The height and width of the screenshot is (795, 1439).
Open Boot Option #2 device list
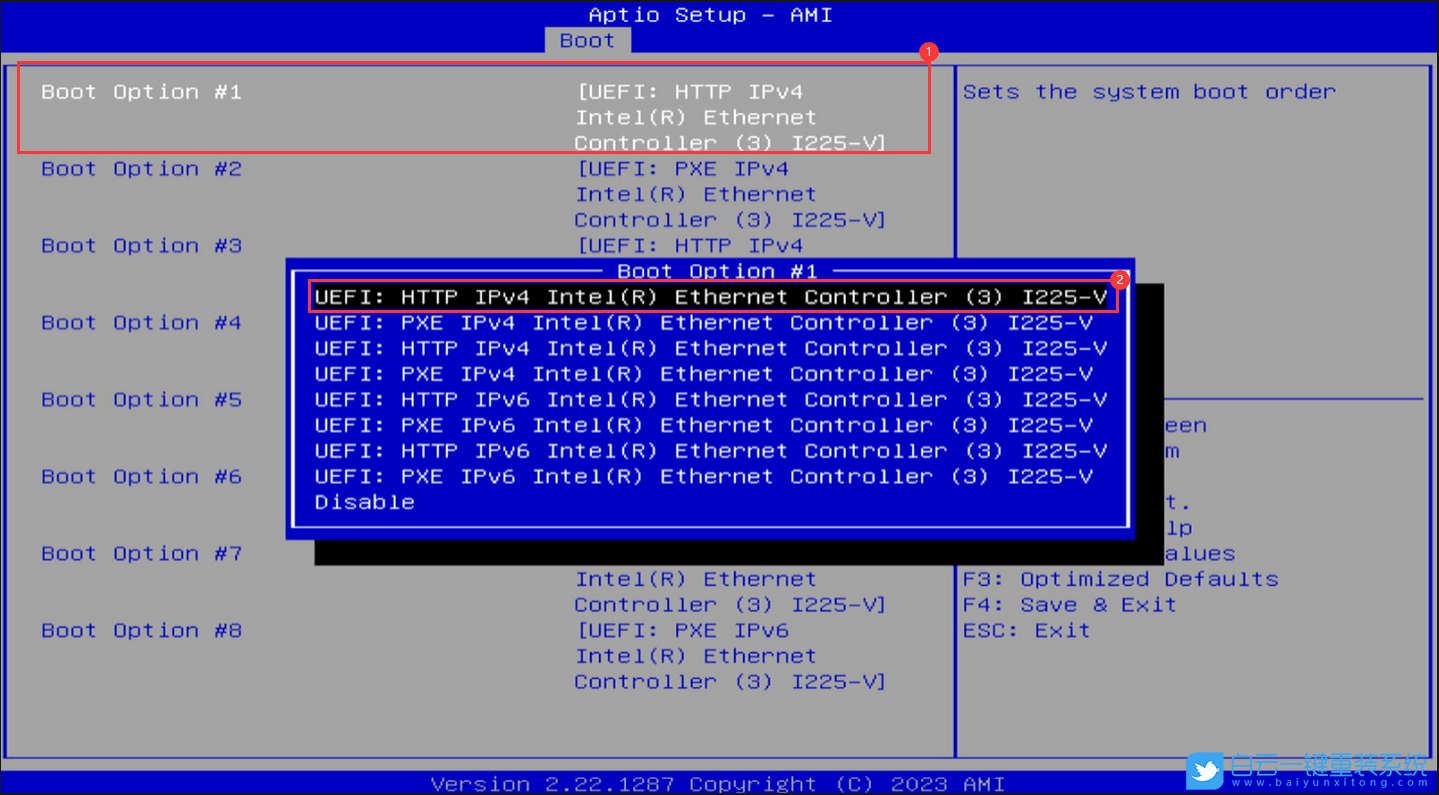(140, 168)
